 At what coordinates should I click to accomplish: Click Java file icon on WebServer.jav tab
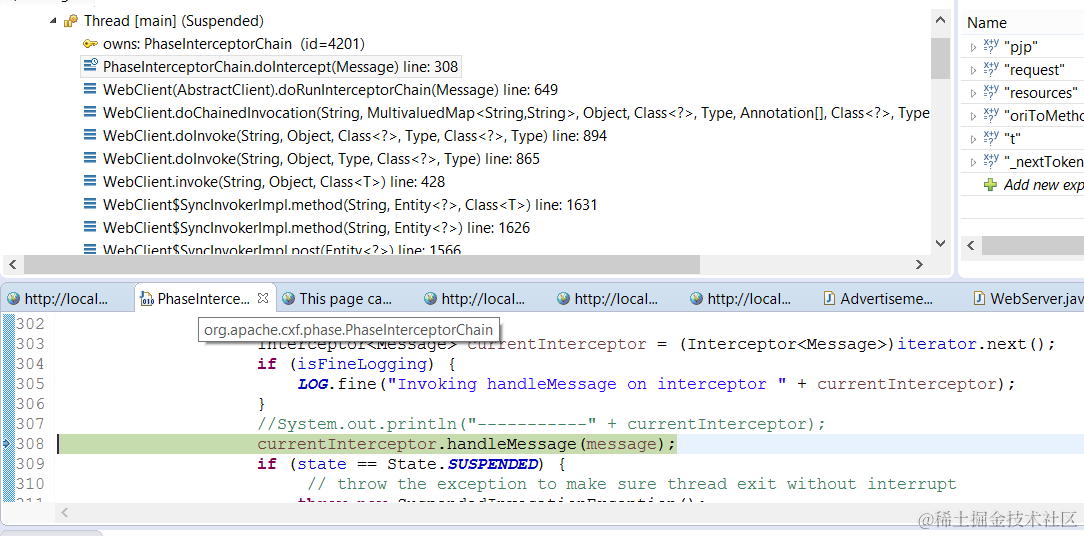click(979, 298)
